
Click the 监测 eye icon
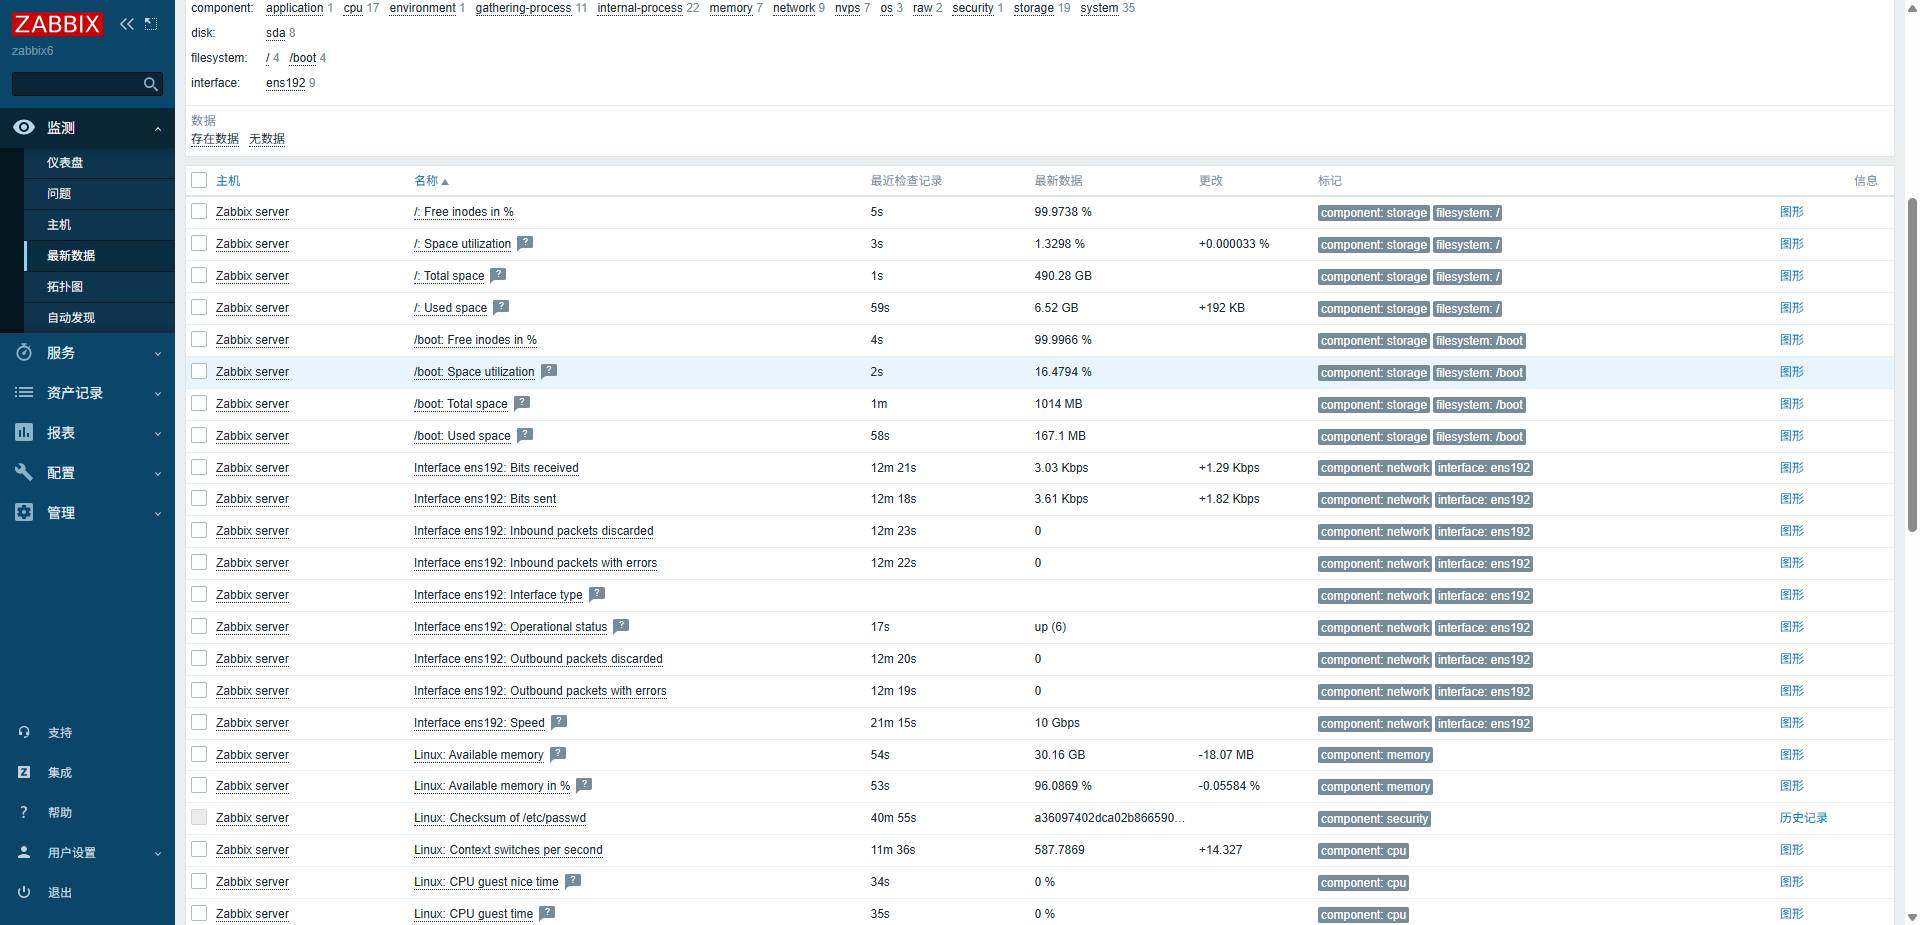pos(24,127)
